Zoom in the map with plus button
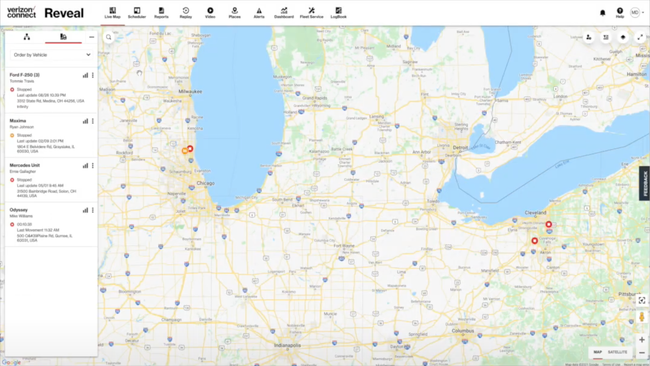The width and height of the screenshot is (650, 366). (642, 339)
